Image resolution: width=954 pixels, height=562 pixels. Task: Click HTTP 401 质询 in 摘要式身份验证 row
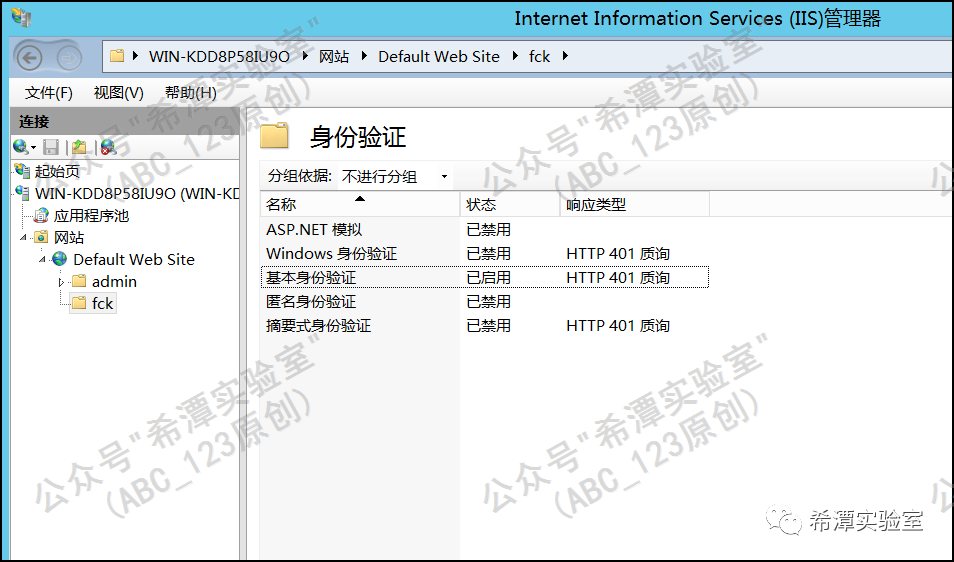(618, 326)
